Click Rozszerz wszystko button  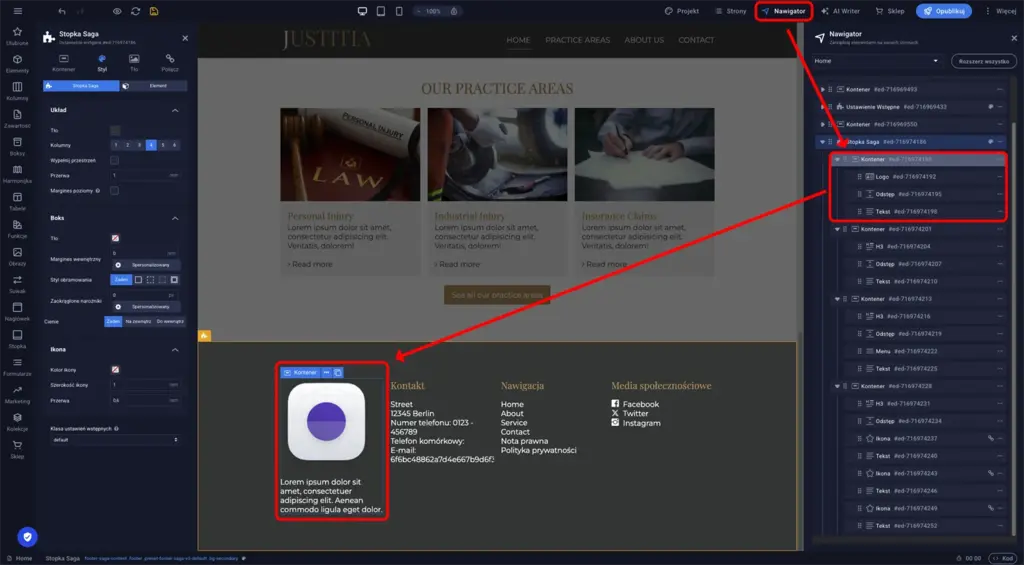984,61
